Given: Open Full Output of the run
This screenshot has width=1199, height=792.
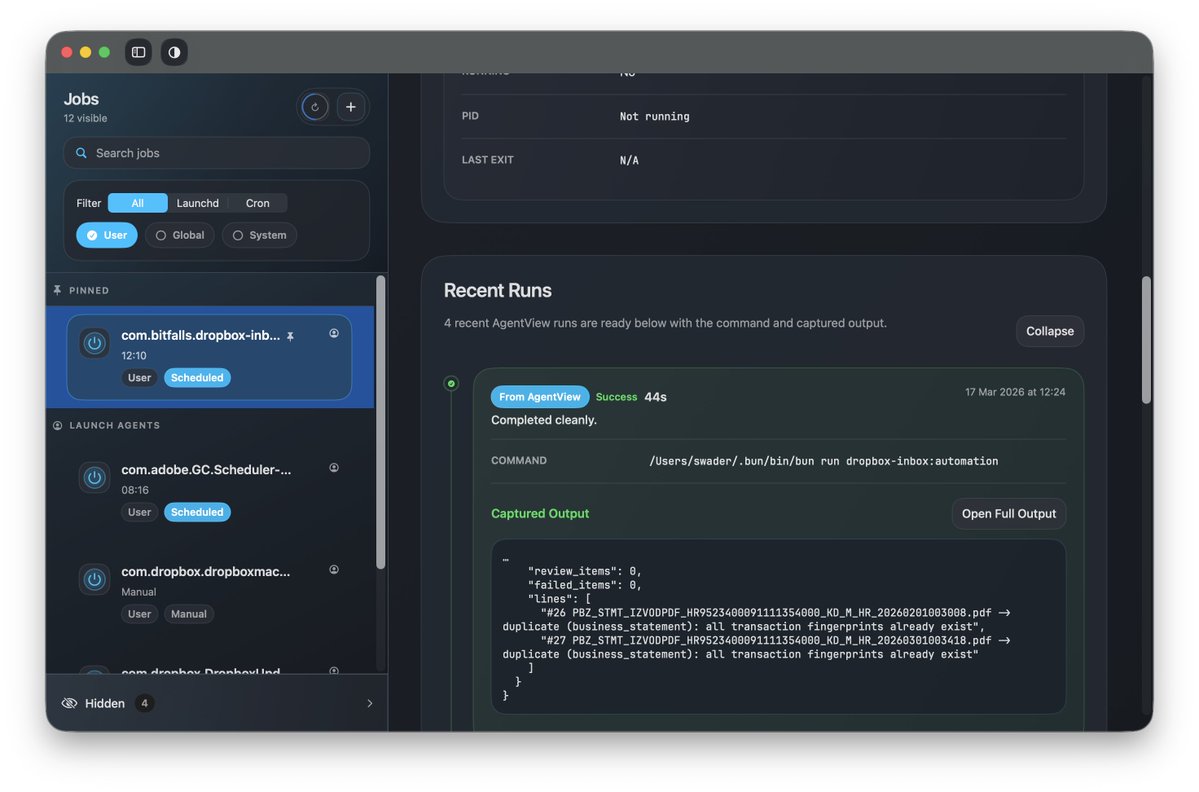Looking at the screenshot, I should point(1009,514).
